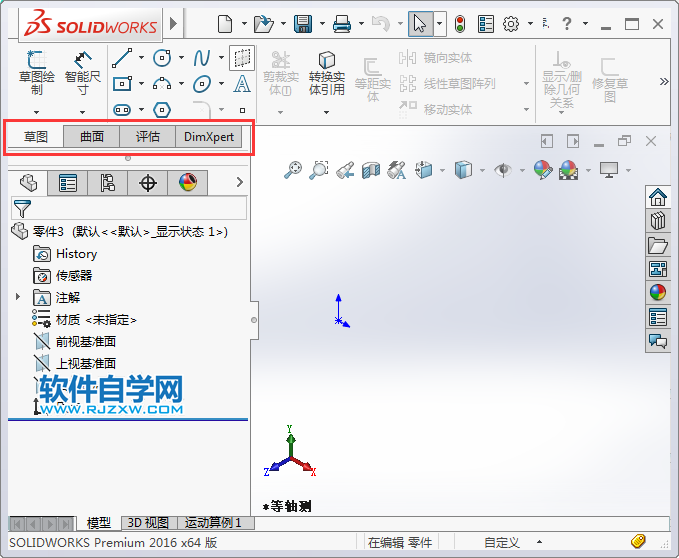
Task: Select the History tree item
Action: pos(65,254)
